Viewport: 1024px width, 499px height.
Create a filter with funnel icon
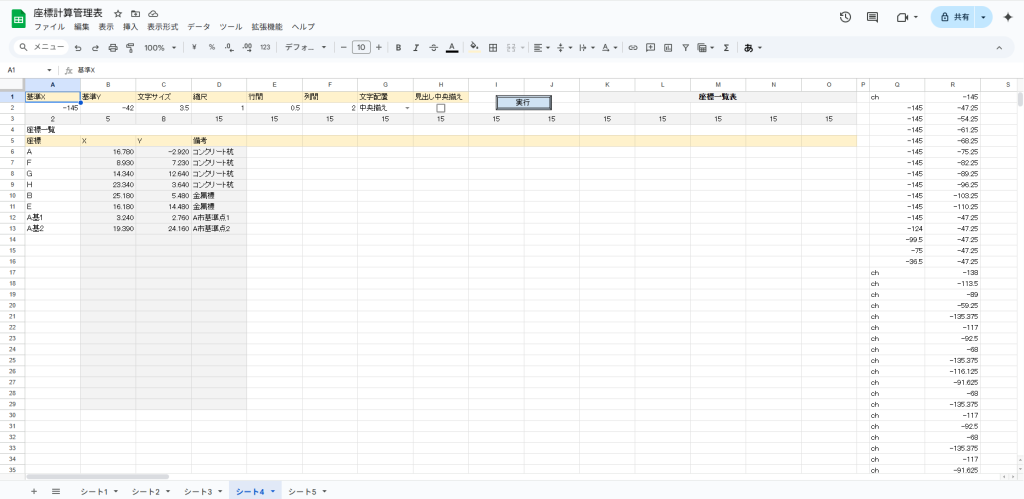(x=686, y=48)
